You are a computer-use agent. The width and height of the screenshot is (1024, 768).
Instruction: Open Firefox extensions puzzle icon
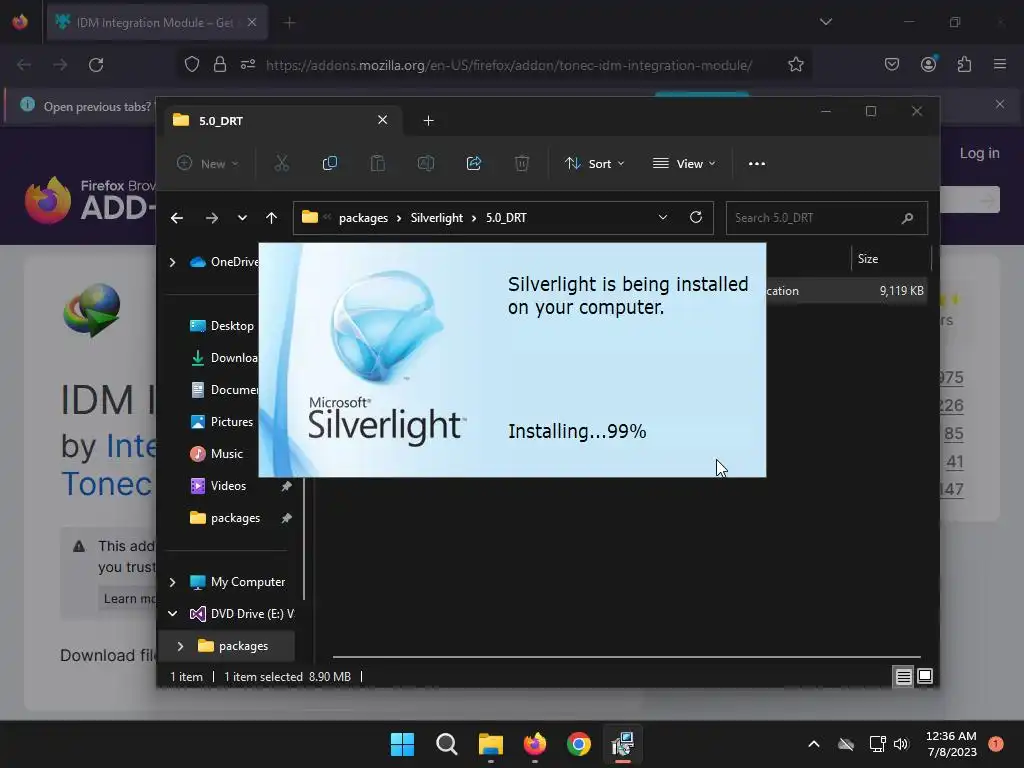point(964,64)
